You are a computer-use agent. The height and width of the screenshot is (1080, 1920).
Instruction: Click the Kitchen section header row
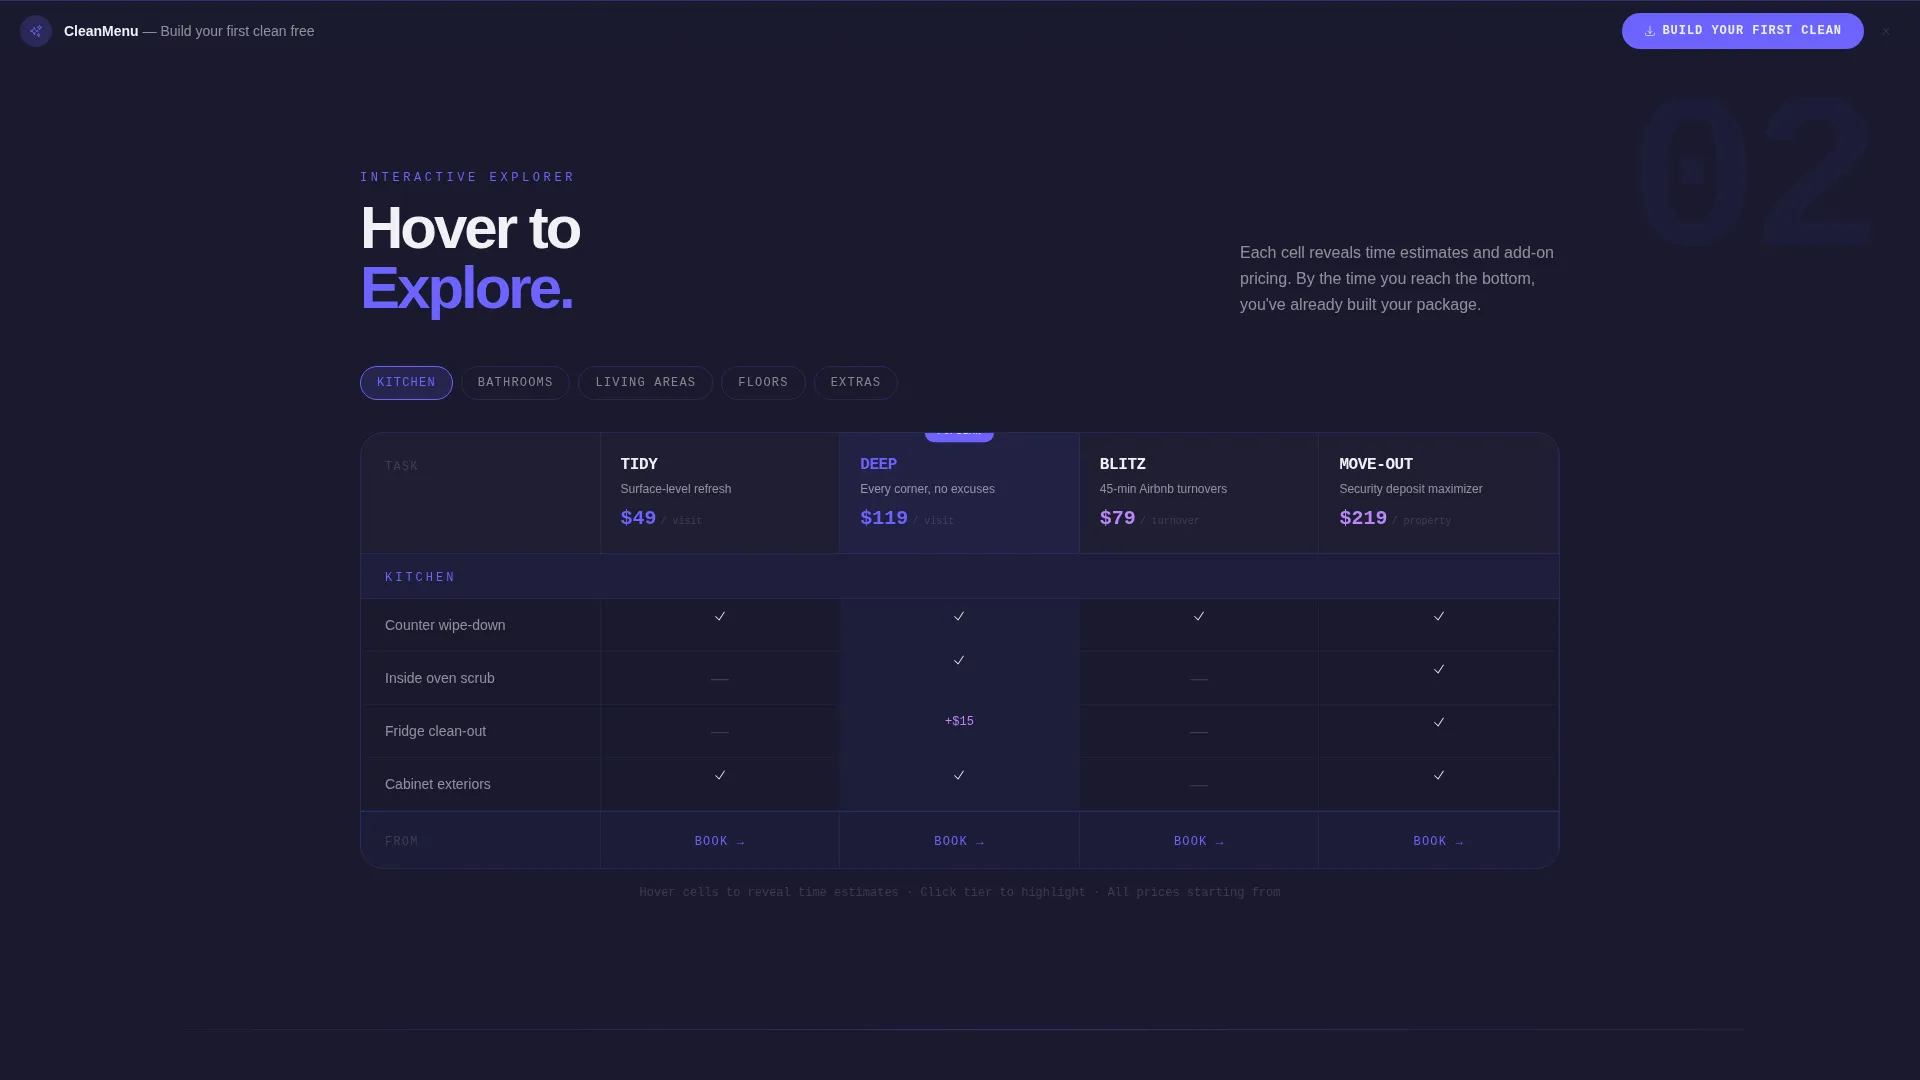959,577
